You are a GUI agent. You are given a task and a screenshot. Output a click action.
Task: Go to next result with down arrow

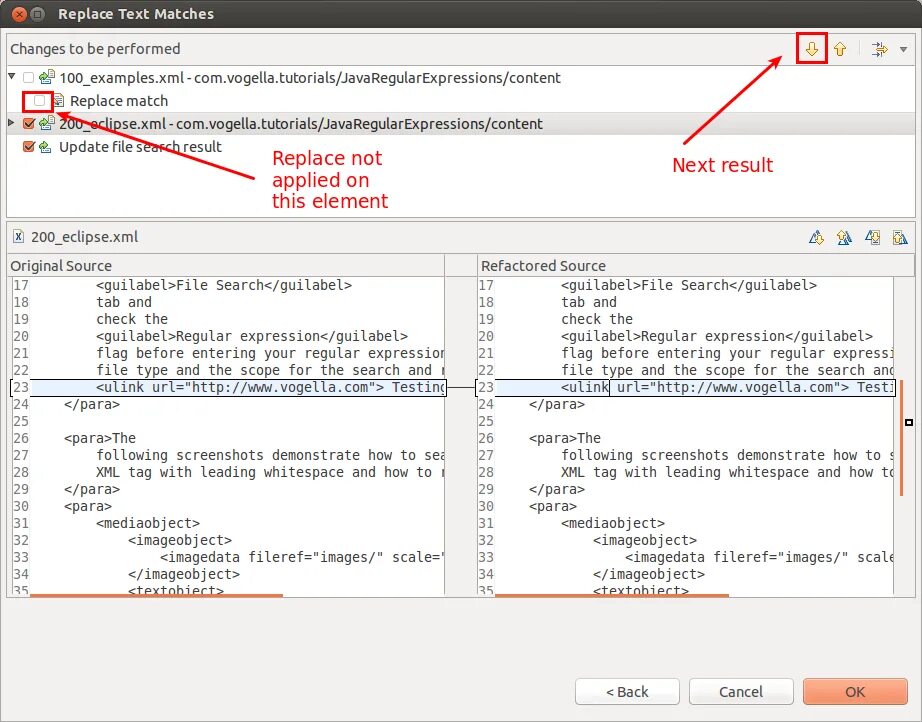pos(811,49)
